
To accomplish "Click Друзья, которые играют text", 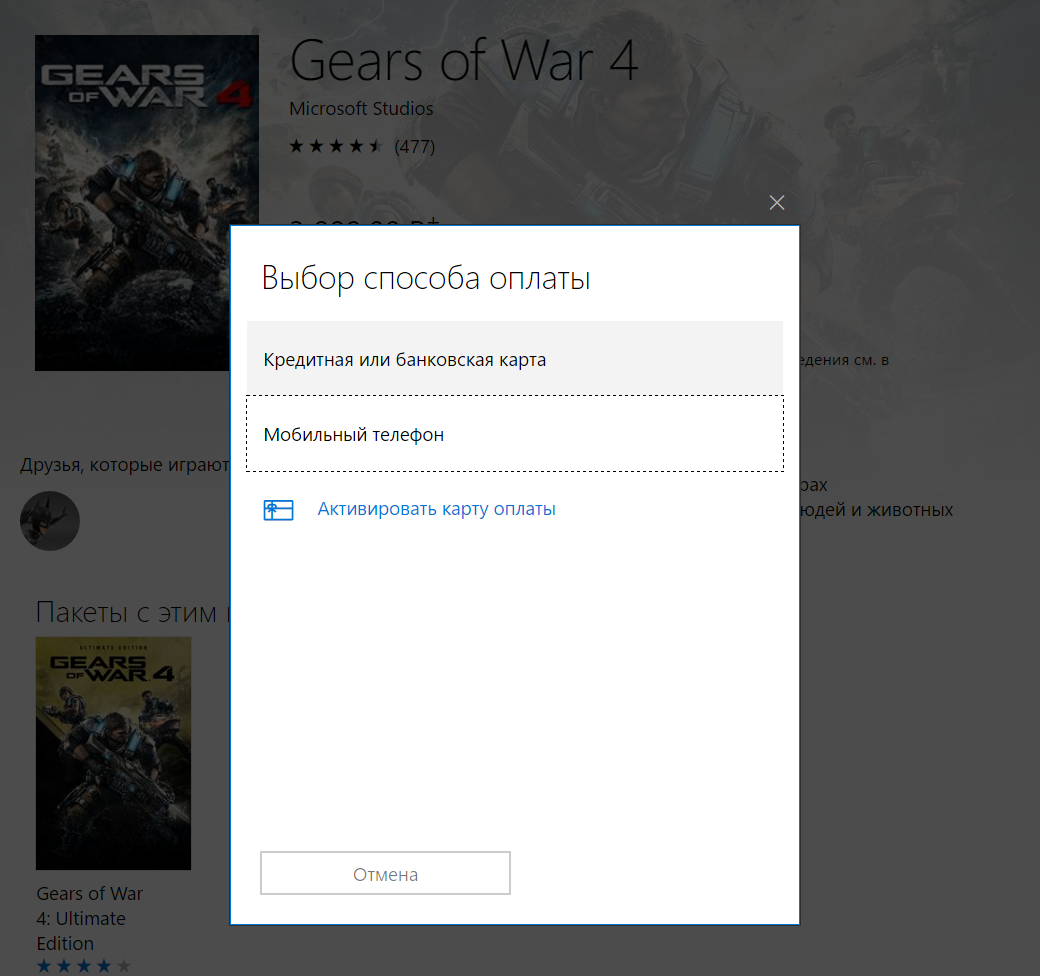I will [125, 465].
